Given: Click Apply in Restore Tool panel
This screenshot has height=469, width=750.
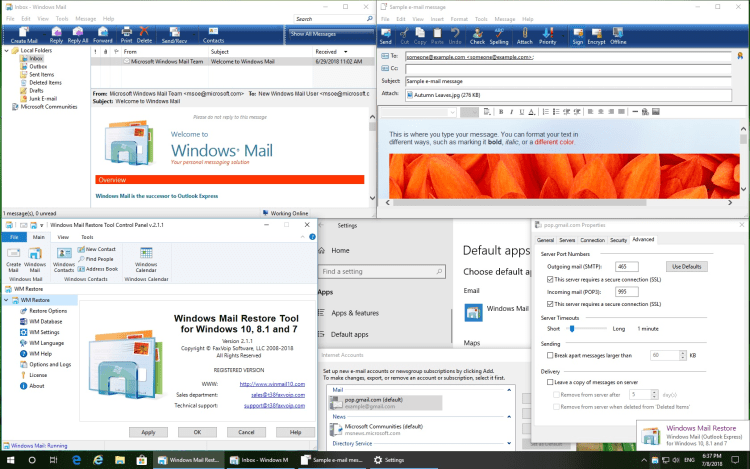Looking at the screenshot, I should click(x=148, y=432).
